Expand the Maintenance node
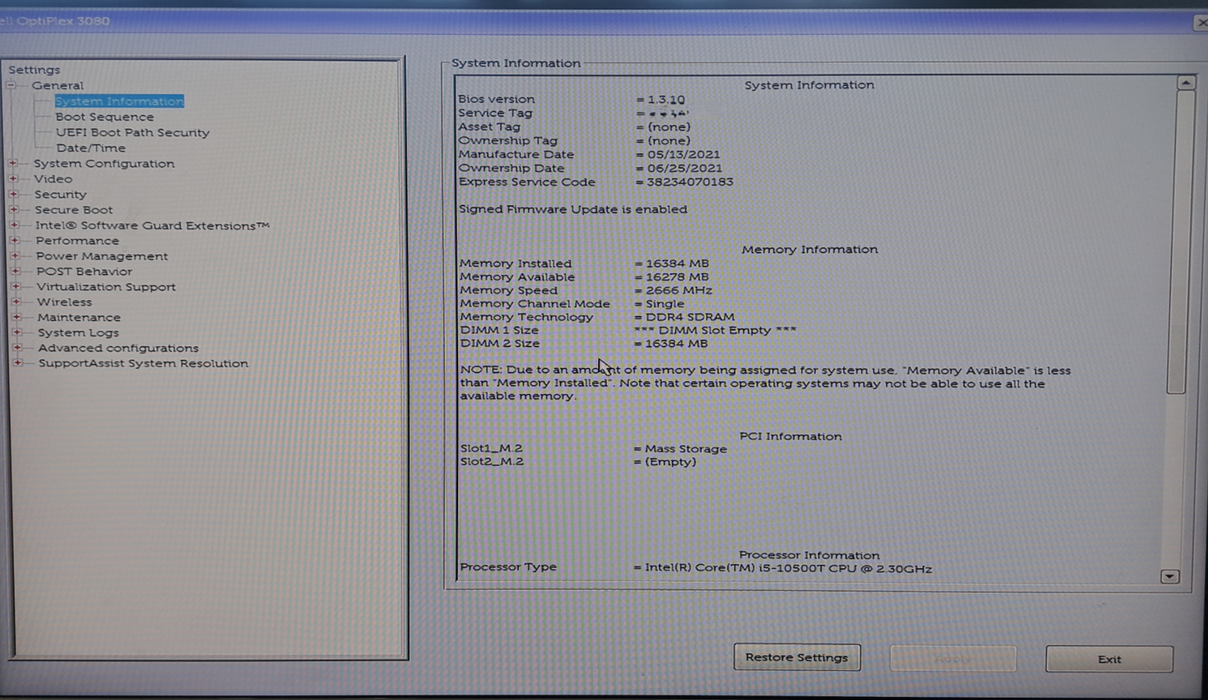Image resolution: width=1208 pixels, height=700 pixels. point(16,318)
